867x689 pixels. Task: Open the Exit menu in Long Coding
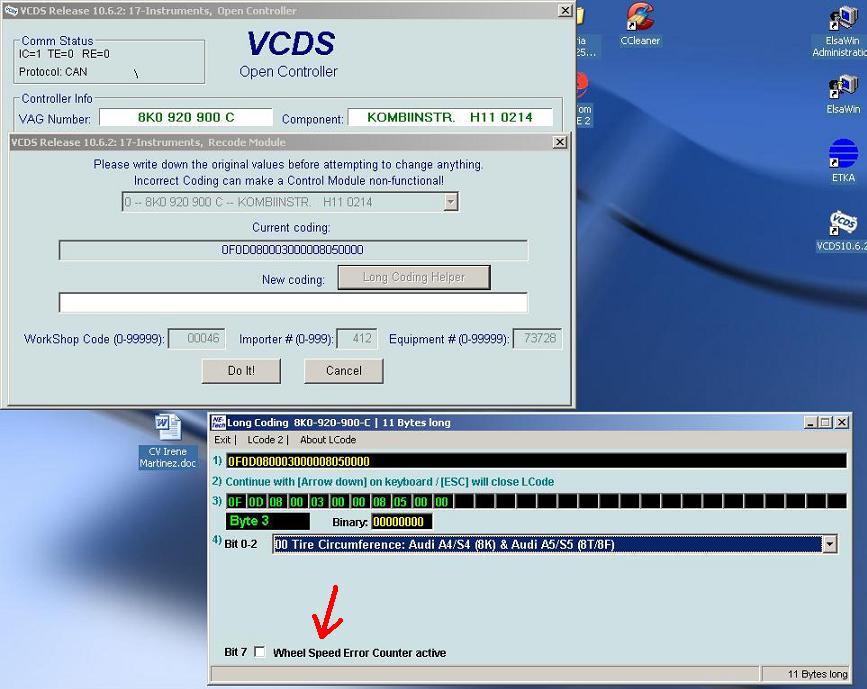point(222,440)
